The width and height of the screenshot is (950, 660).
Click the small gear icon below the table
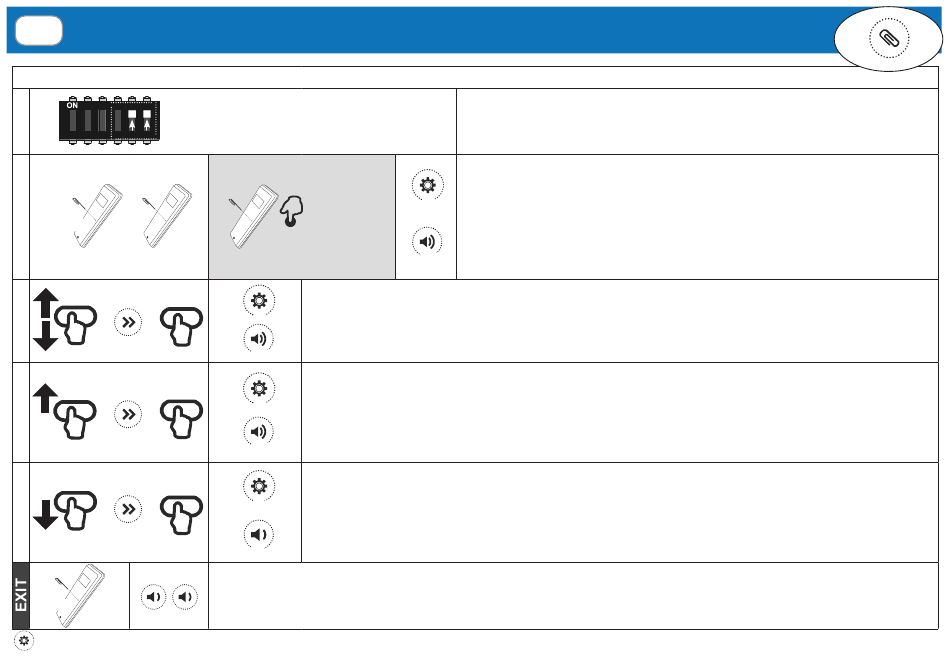24,640
